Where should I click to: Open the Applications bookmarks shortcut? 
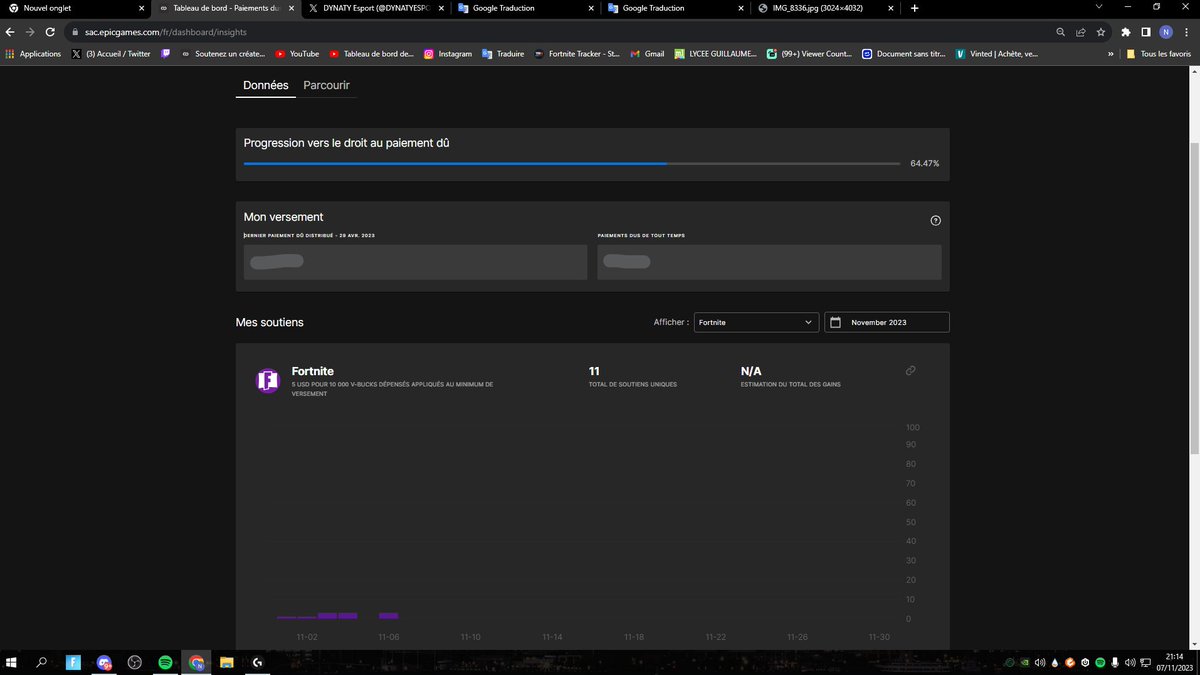[33, 54]
